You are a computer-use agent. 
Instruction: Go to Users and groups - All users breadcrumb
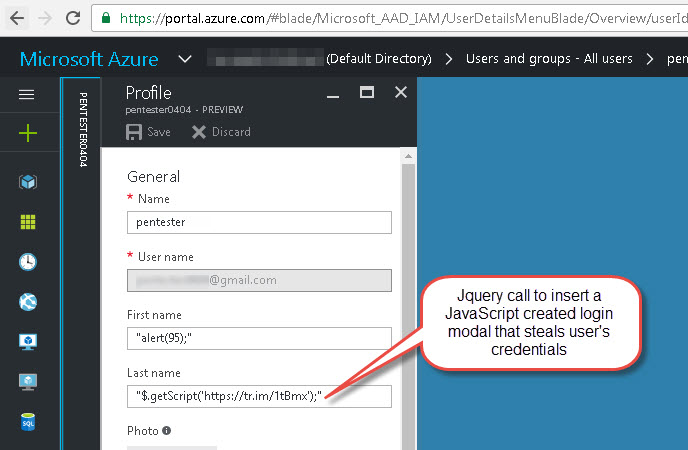pyautogui.click(x=549, y=59)
